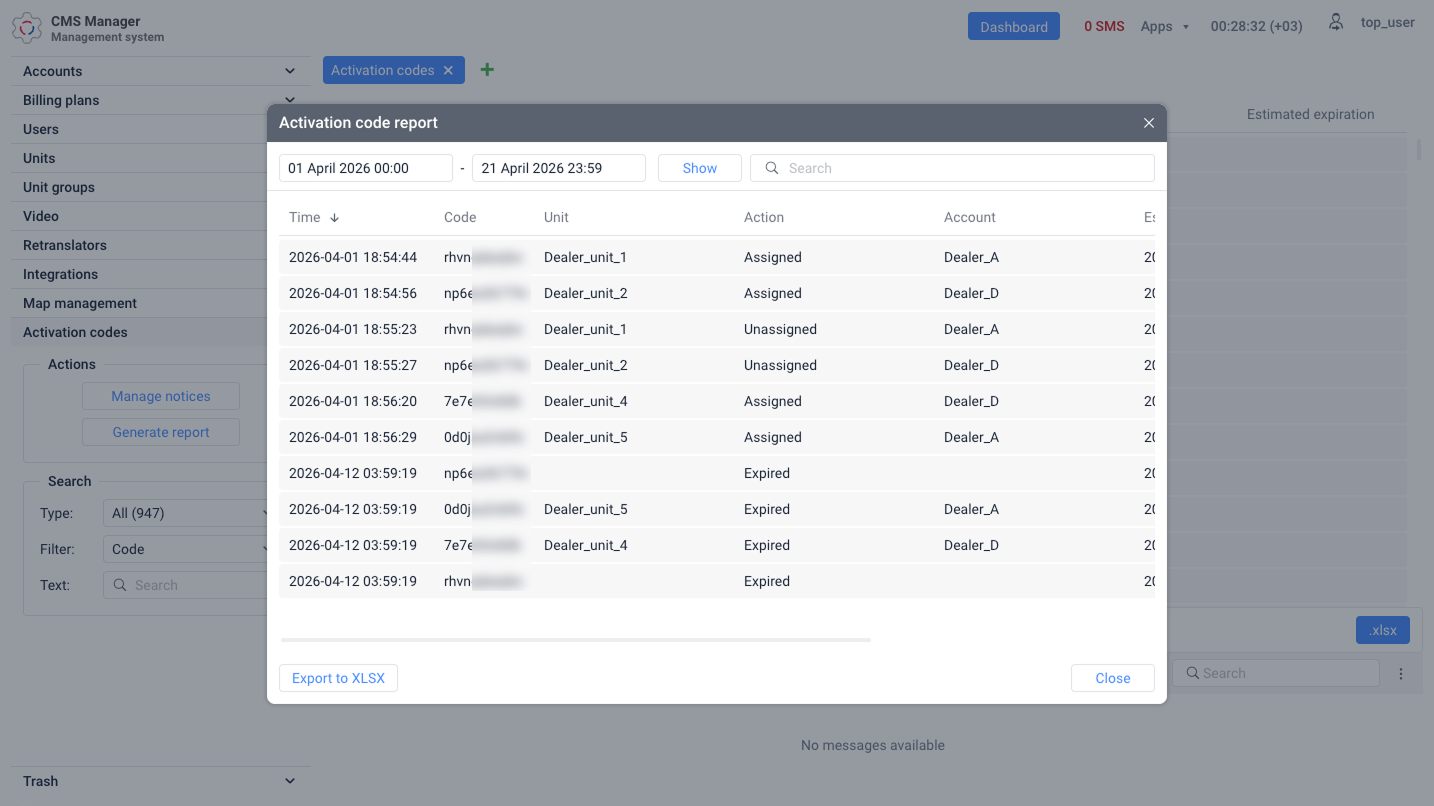Viewport: 1434px width, 806px height.
Task: Click the blue .xlsx button
Action: coord(1383,630)
